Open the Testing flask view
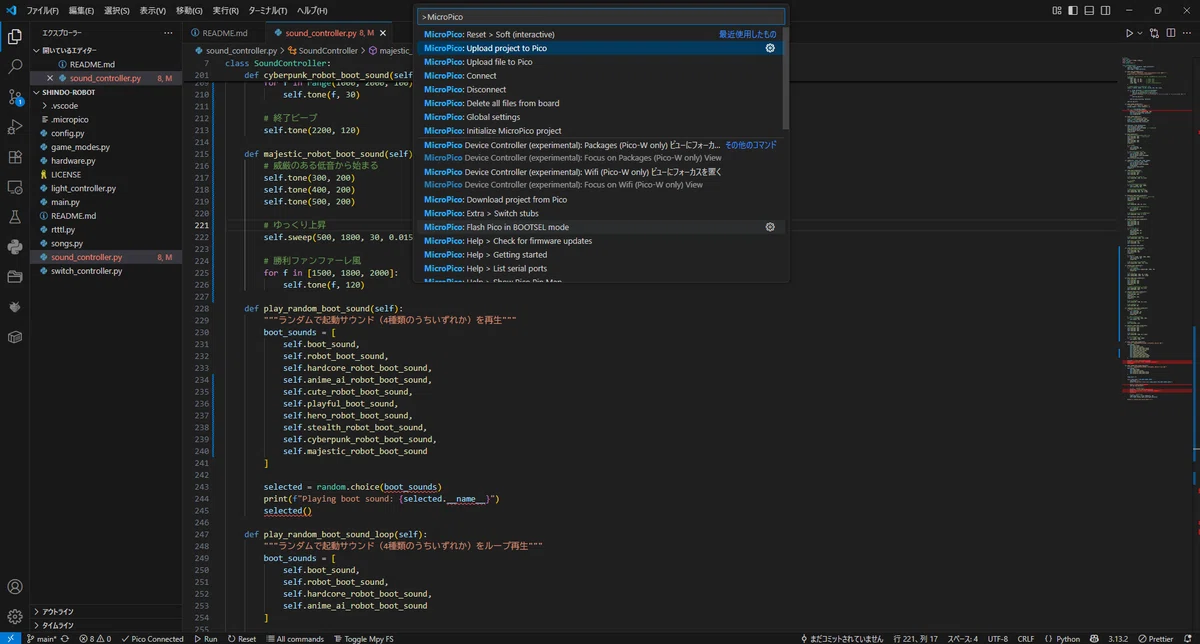Viewport: 1200px width, 644px height. coord(15,217)
